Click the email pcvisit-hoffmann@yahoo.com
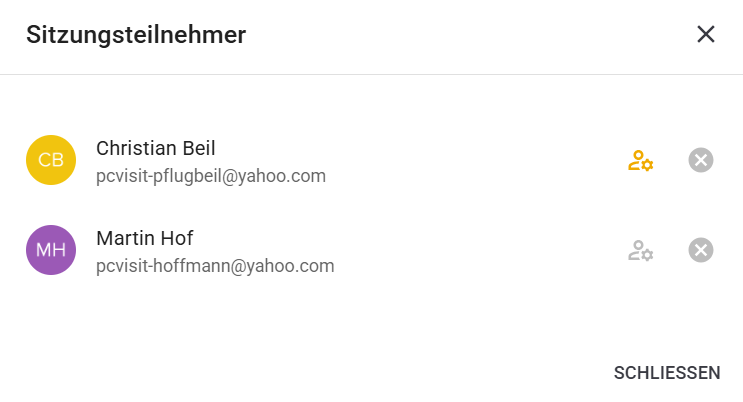 tap(215, 266)
